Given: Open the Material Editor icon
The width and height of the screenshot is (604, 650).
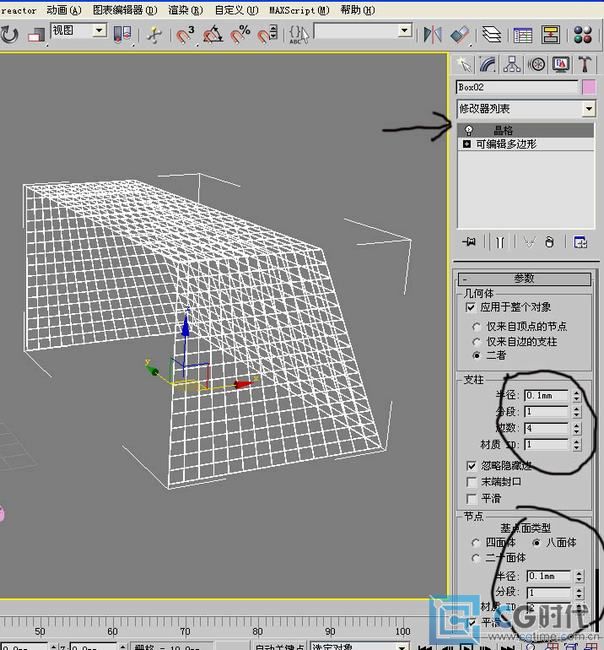Looking at the screenshot, I should tap(582, 35).
